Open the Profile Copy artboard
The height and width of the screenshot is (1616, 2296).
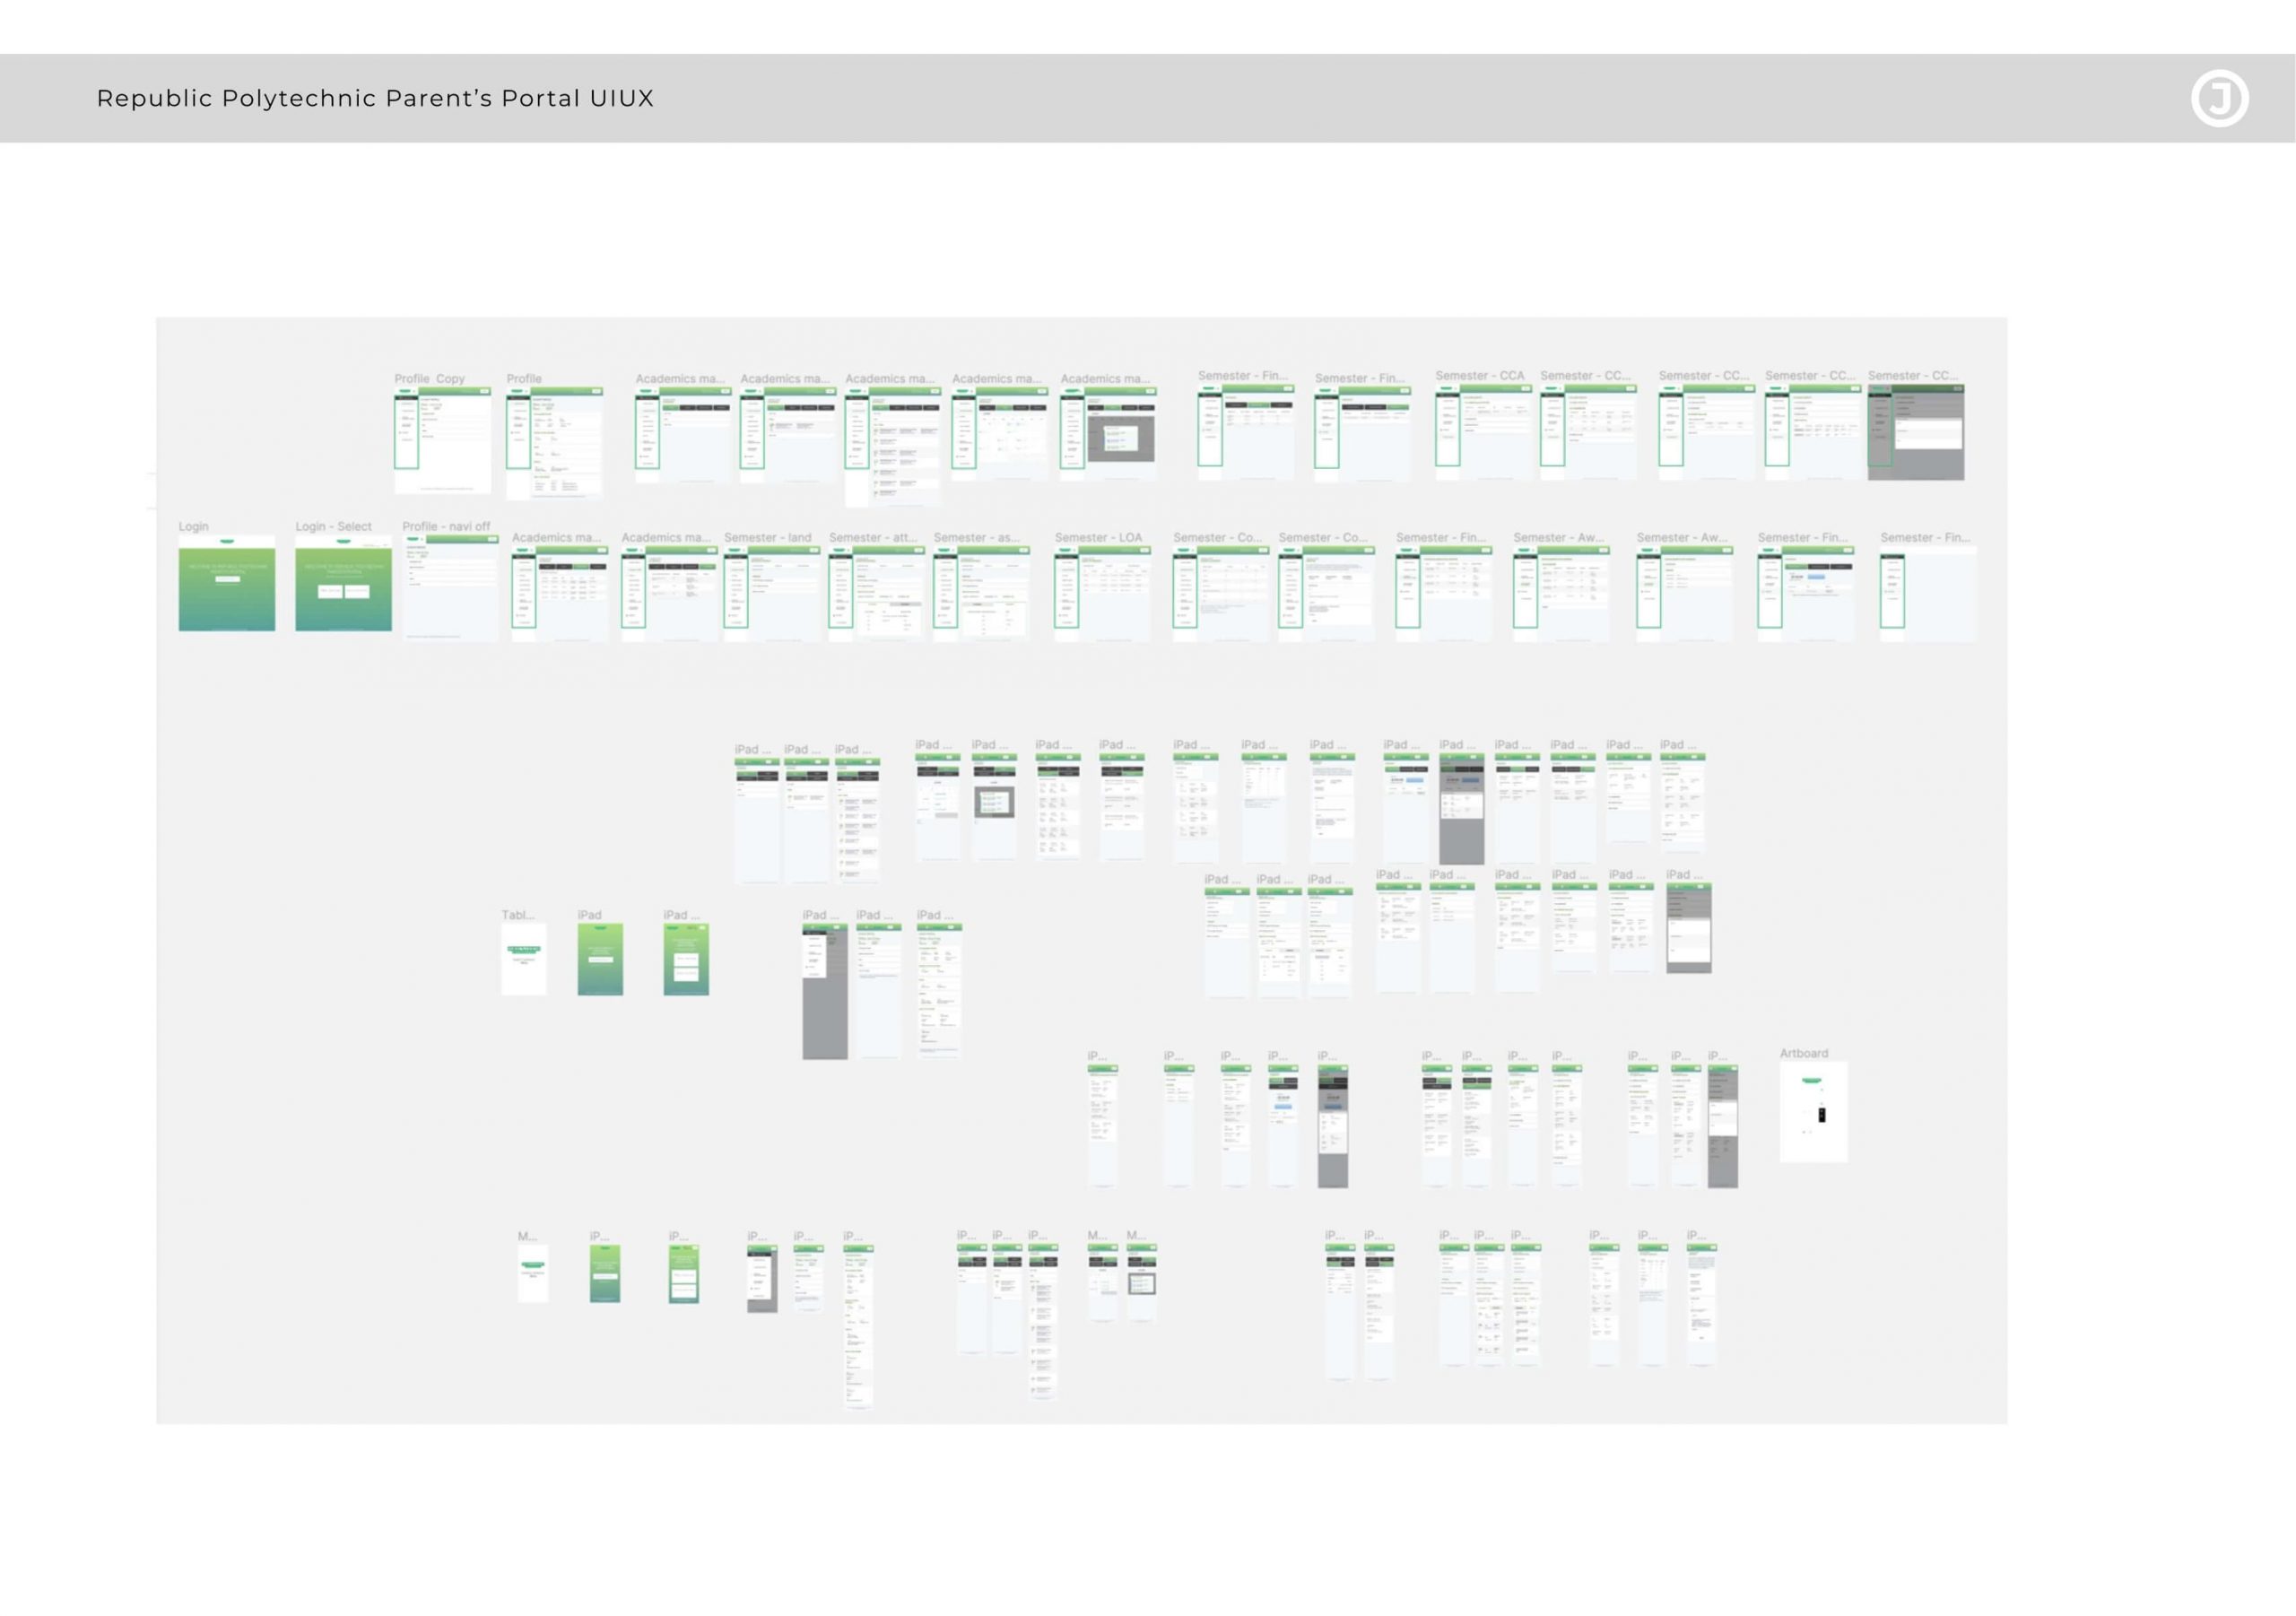coord(442,440)
